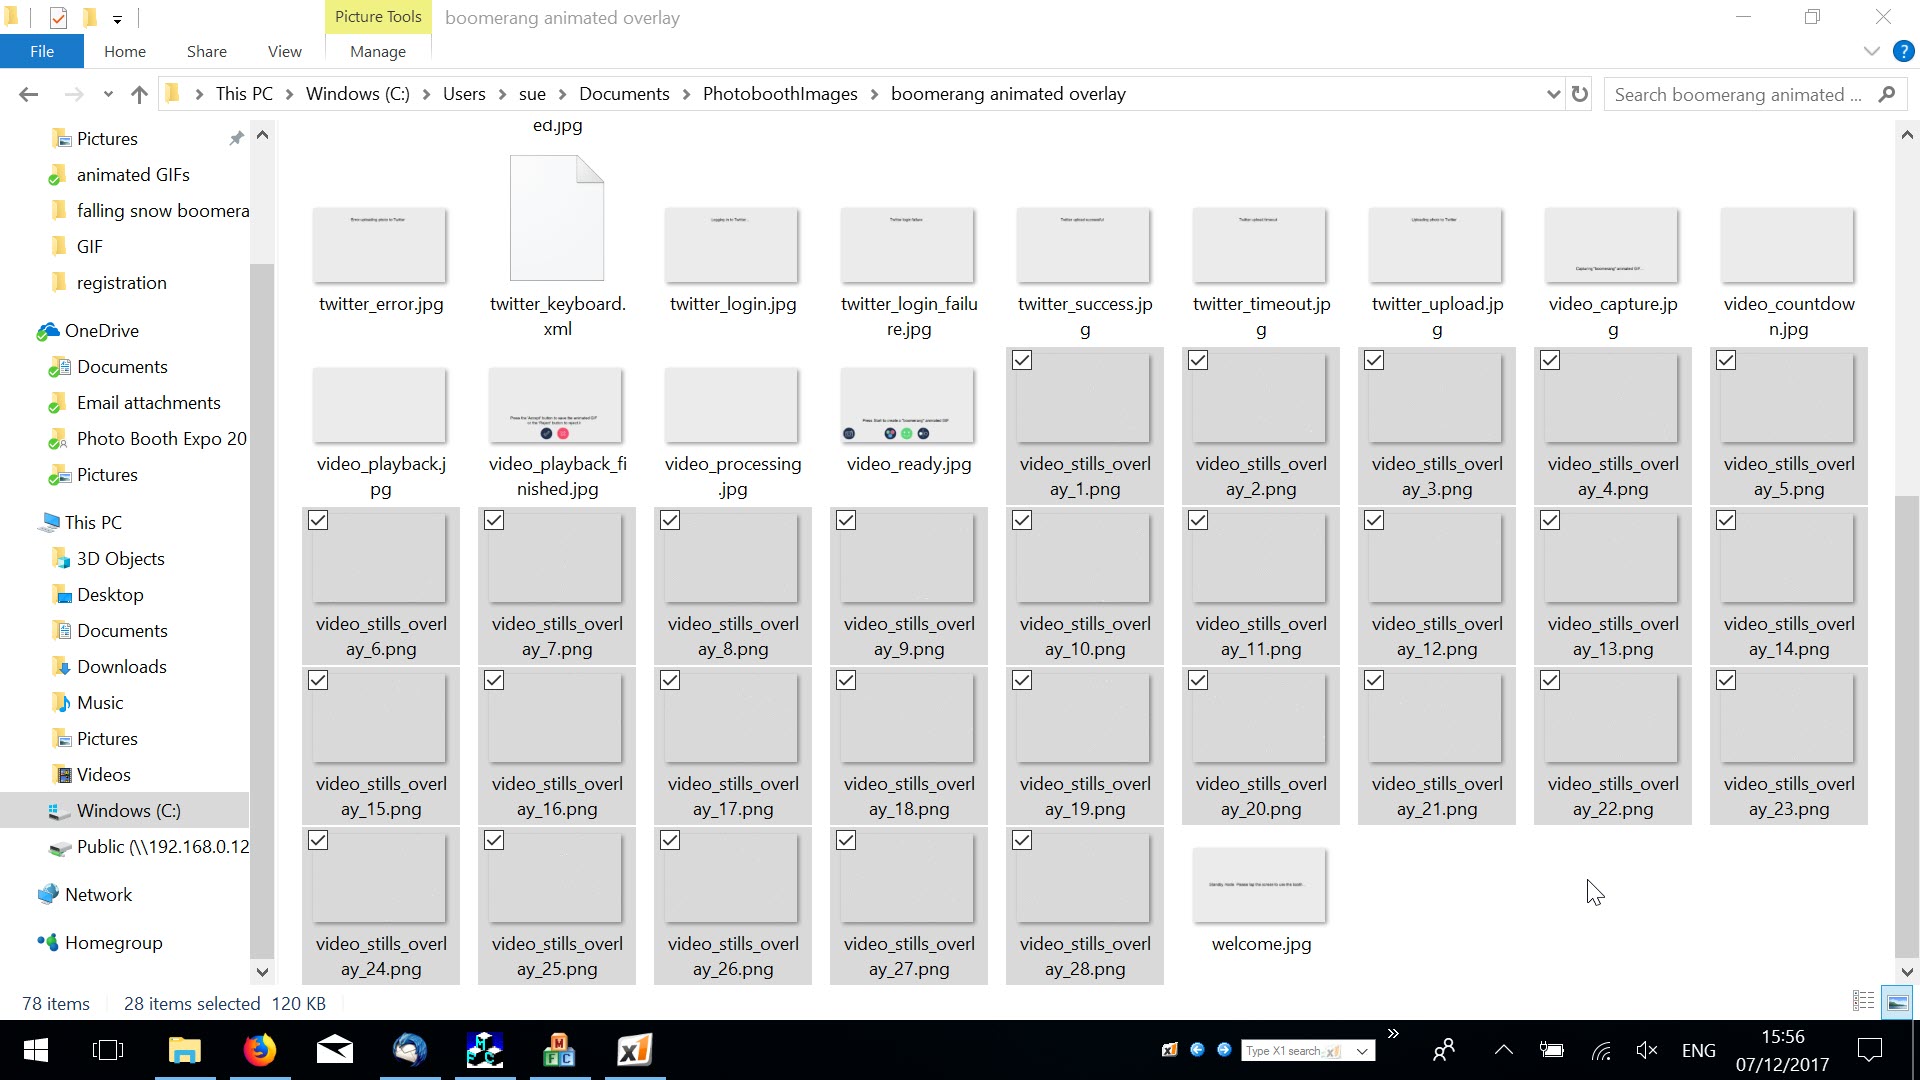Switch to the Home ribbon tab
This screenshot has height=1080, width=1920.
pyautogui.click(x=125, y=51)
